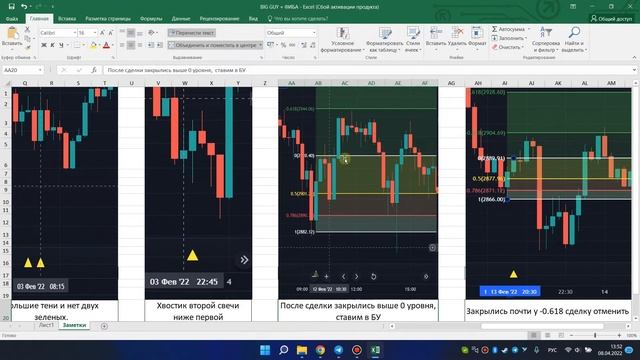This screenshot has width=640, height=360.
Task: Select the Page Layout view button in the status bar
Action: (547, 335)
